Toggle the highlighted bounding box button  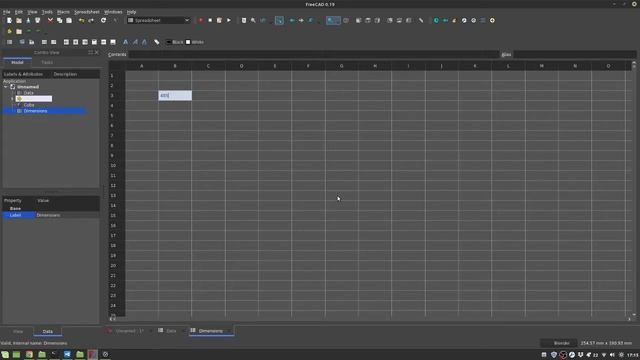click(279, 20)
